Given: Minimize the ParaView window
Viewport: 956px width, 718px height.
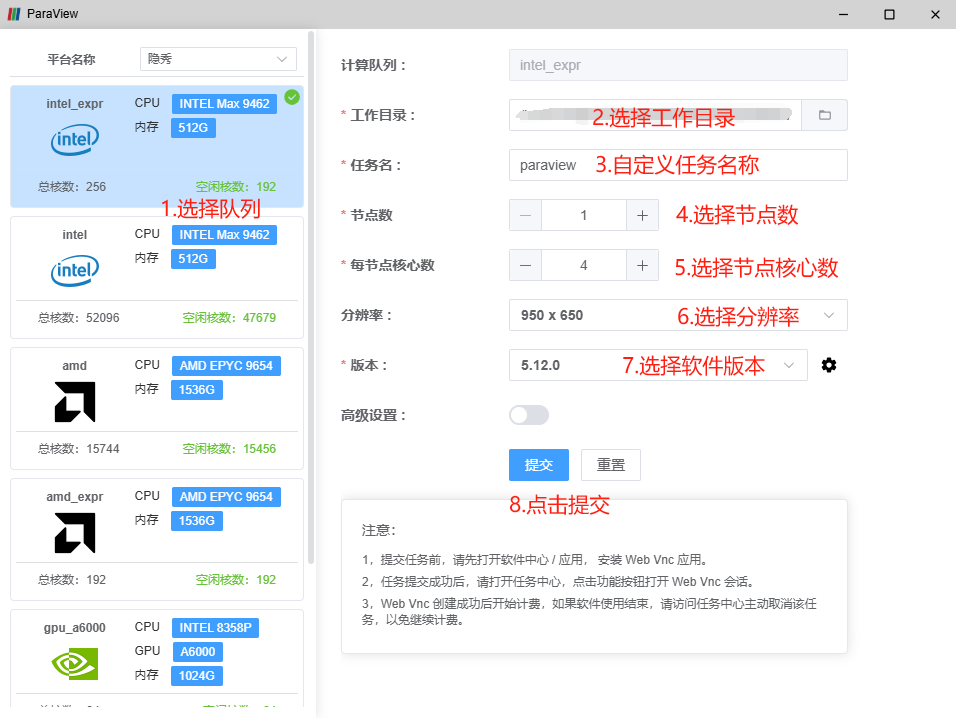Looking at the screenshot, I should pos(843,14).
